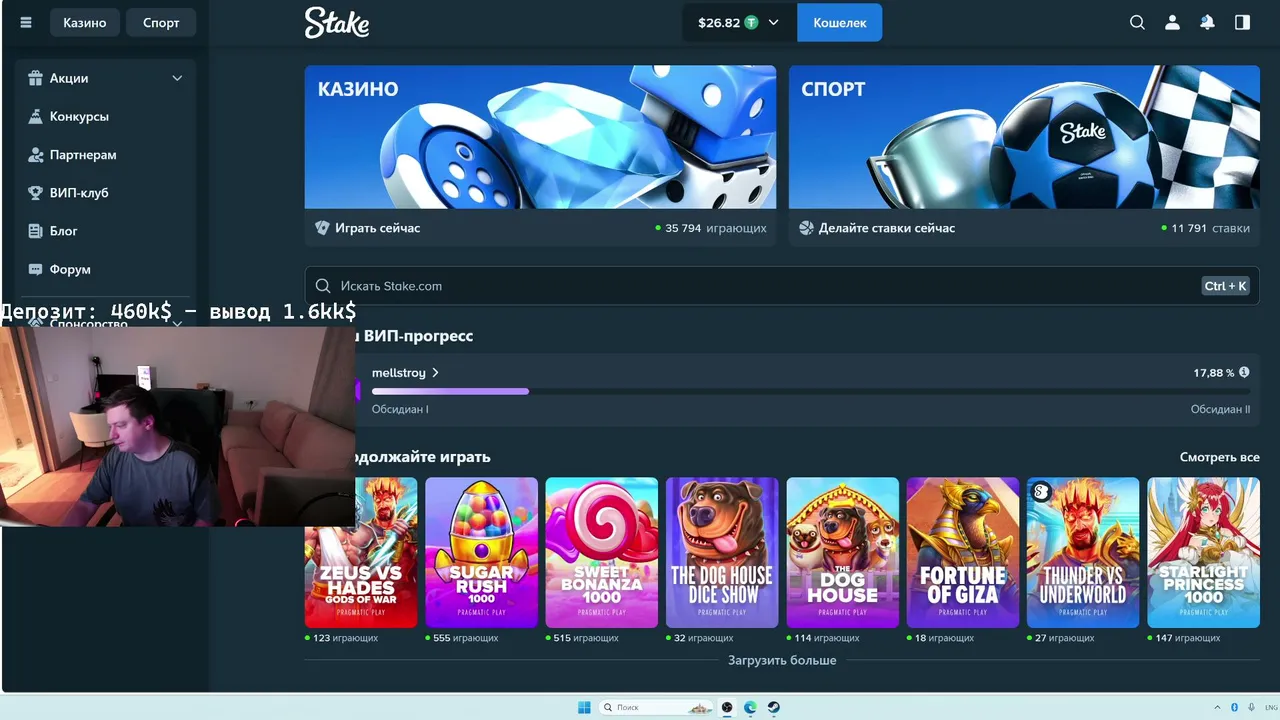Open the Кошелек wallet

click(x=840, y=22)
